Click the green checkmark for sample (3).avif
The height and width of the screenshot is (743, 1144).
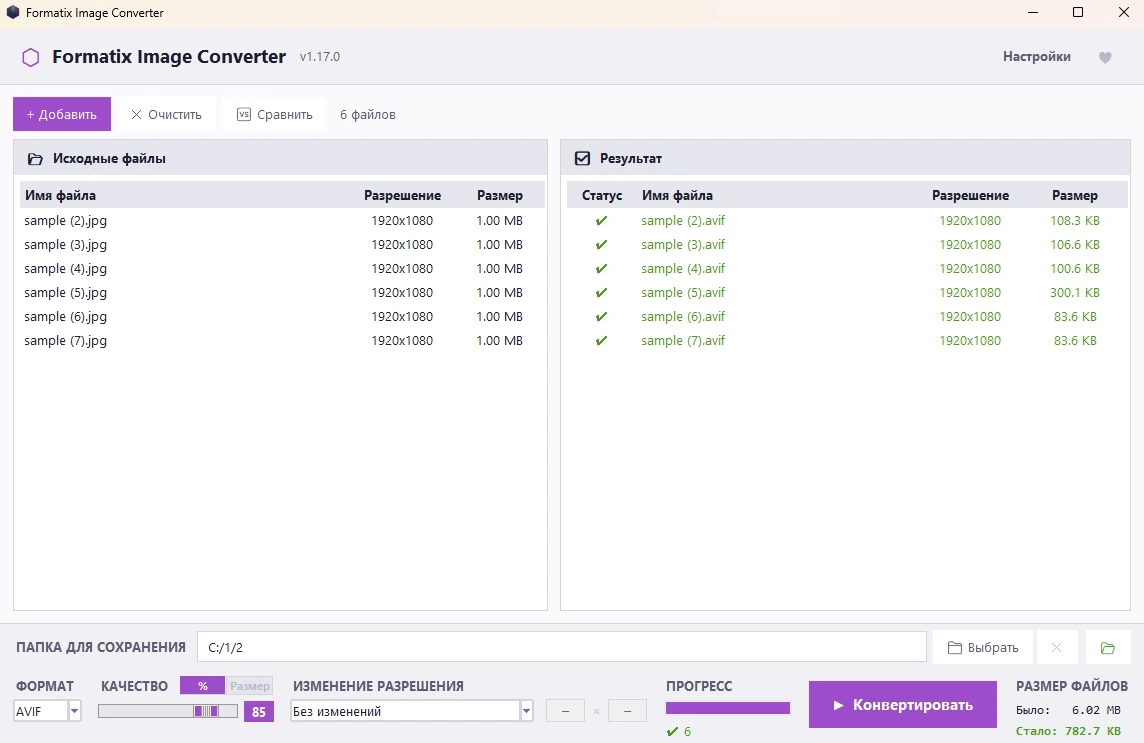pos(601,245)
